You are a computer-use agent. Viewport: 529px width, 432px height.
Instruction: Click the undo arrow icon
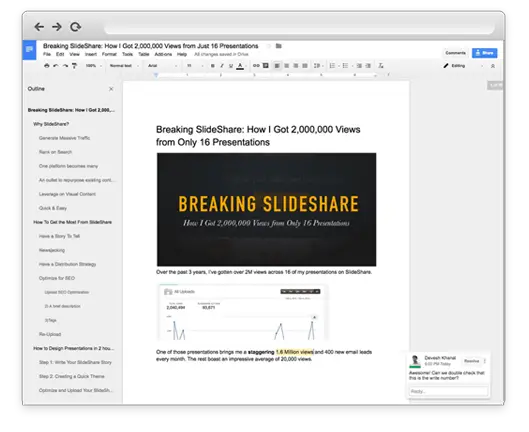[x=56, y=65]
